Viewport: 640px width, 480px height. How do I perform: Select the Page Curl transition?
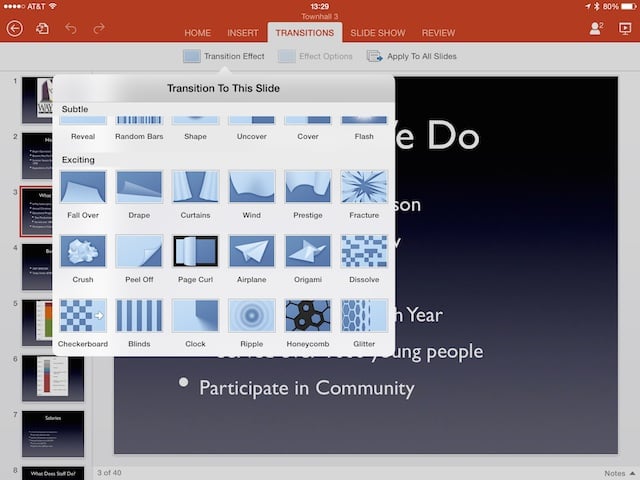click(x=196, y=251)
